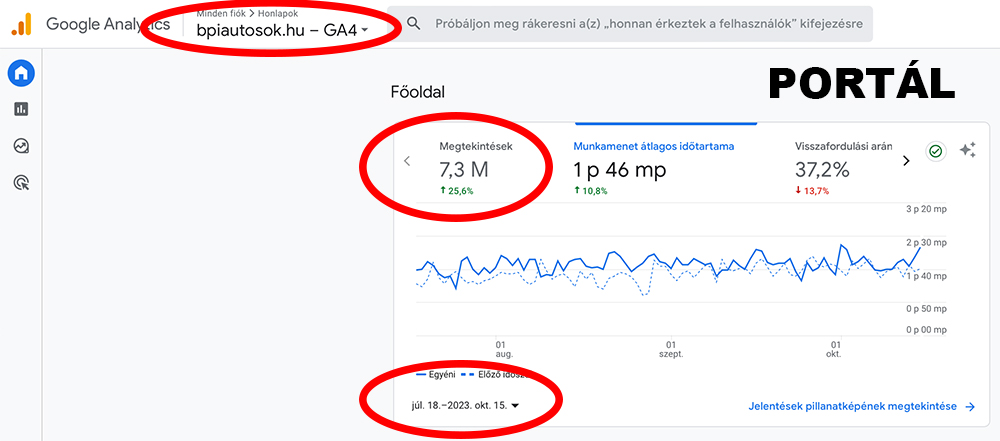Open the Advertising cursor icon in sidebar

21,183
